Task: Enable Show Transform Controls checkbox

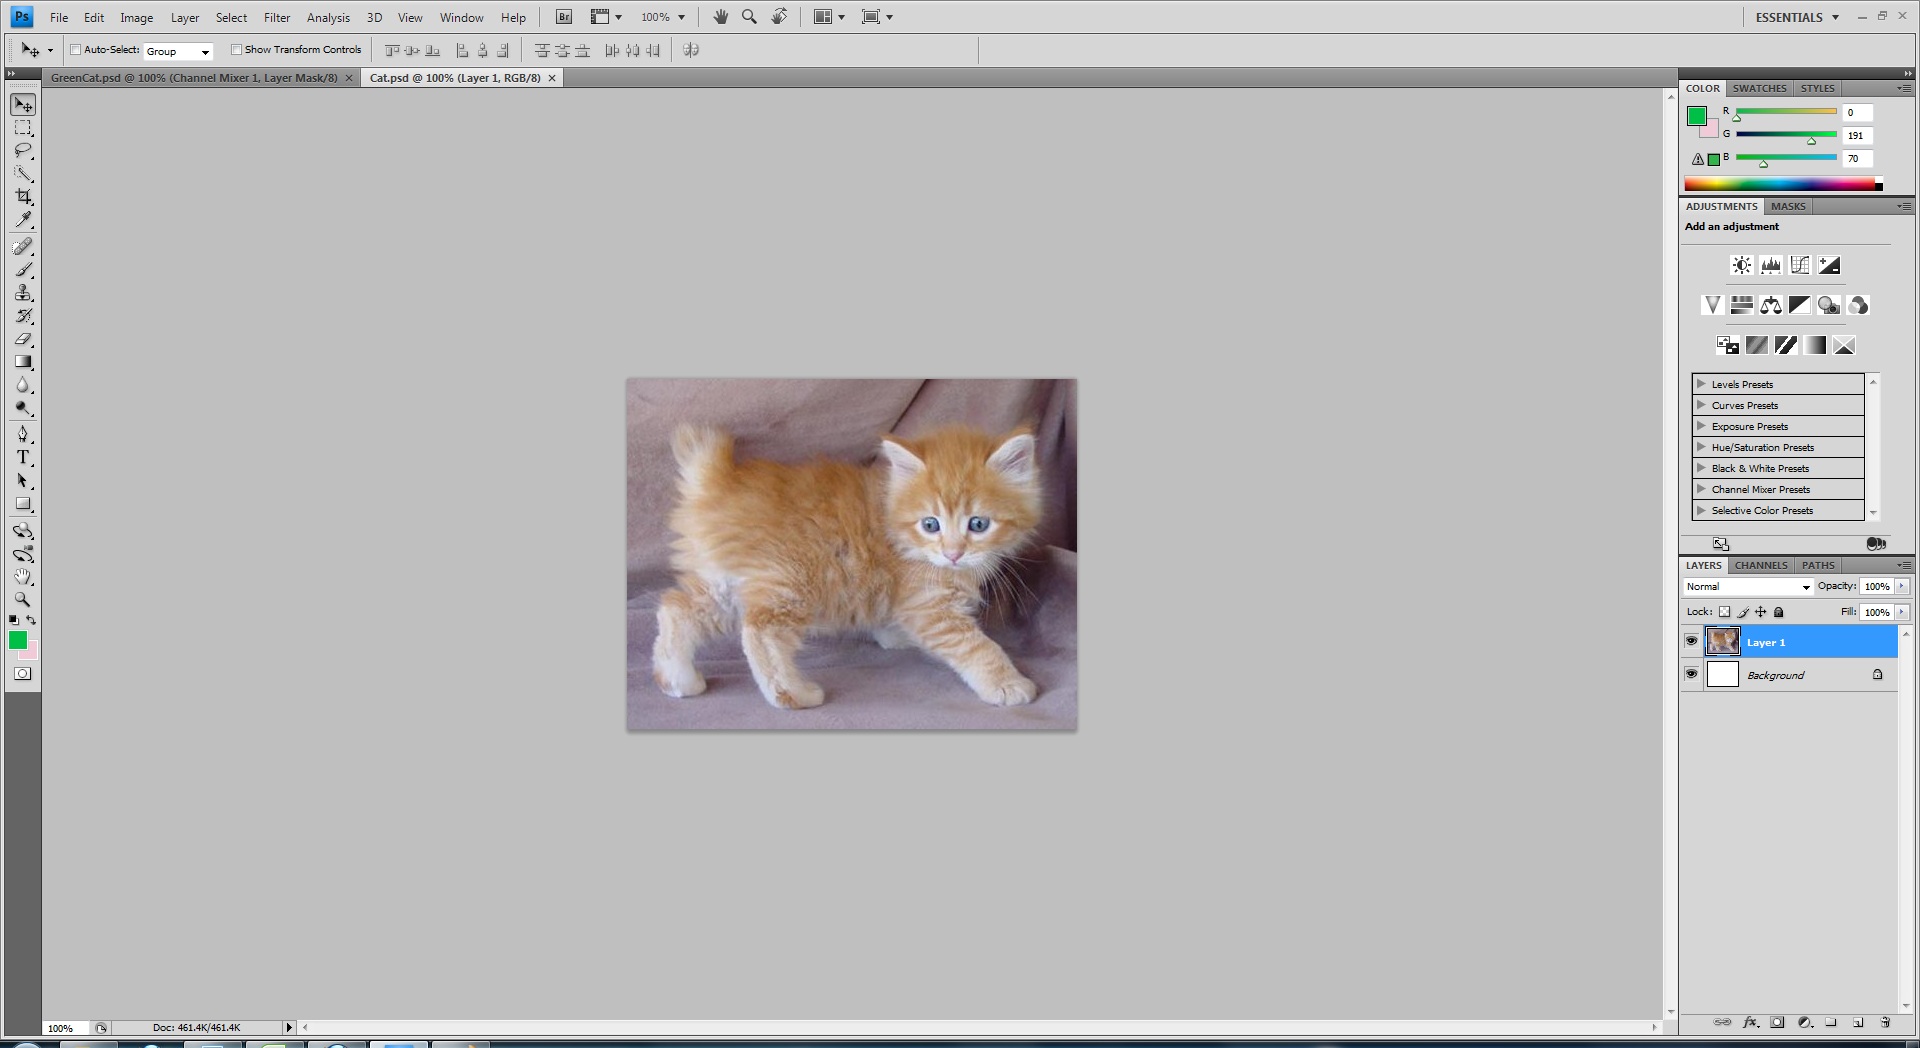Action: [x=237, y=49]
